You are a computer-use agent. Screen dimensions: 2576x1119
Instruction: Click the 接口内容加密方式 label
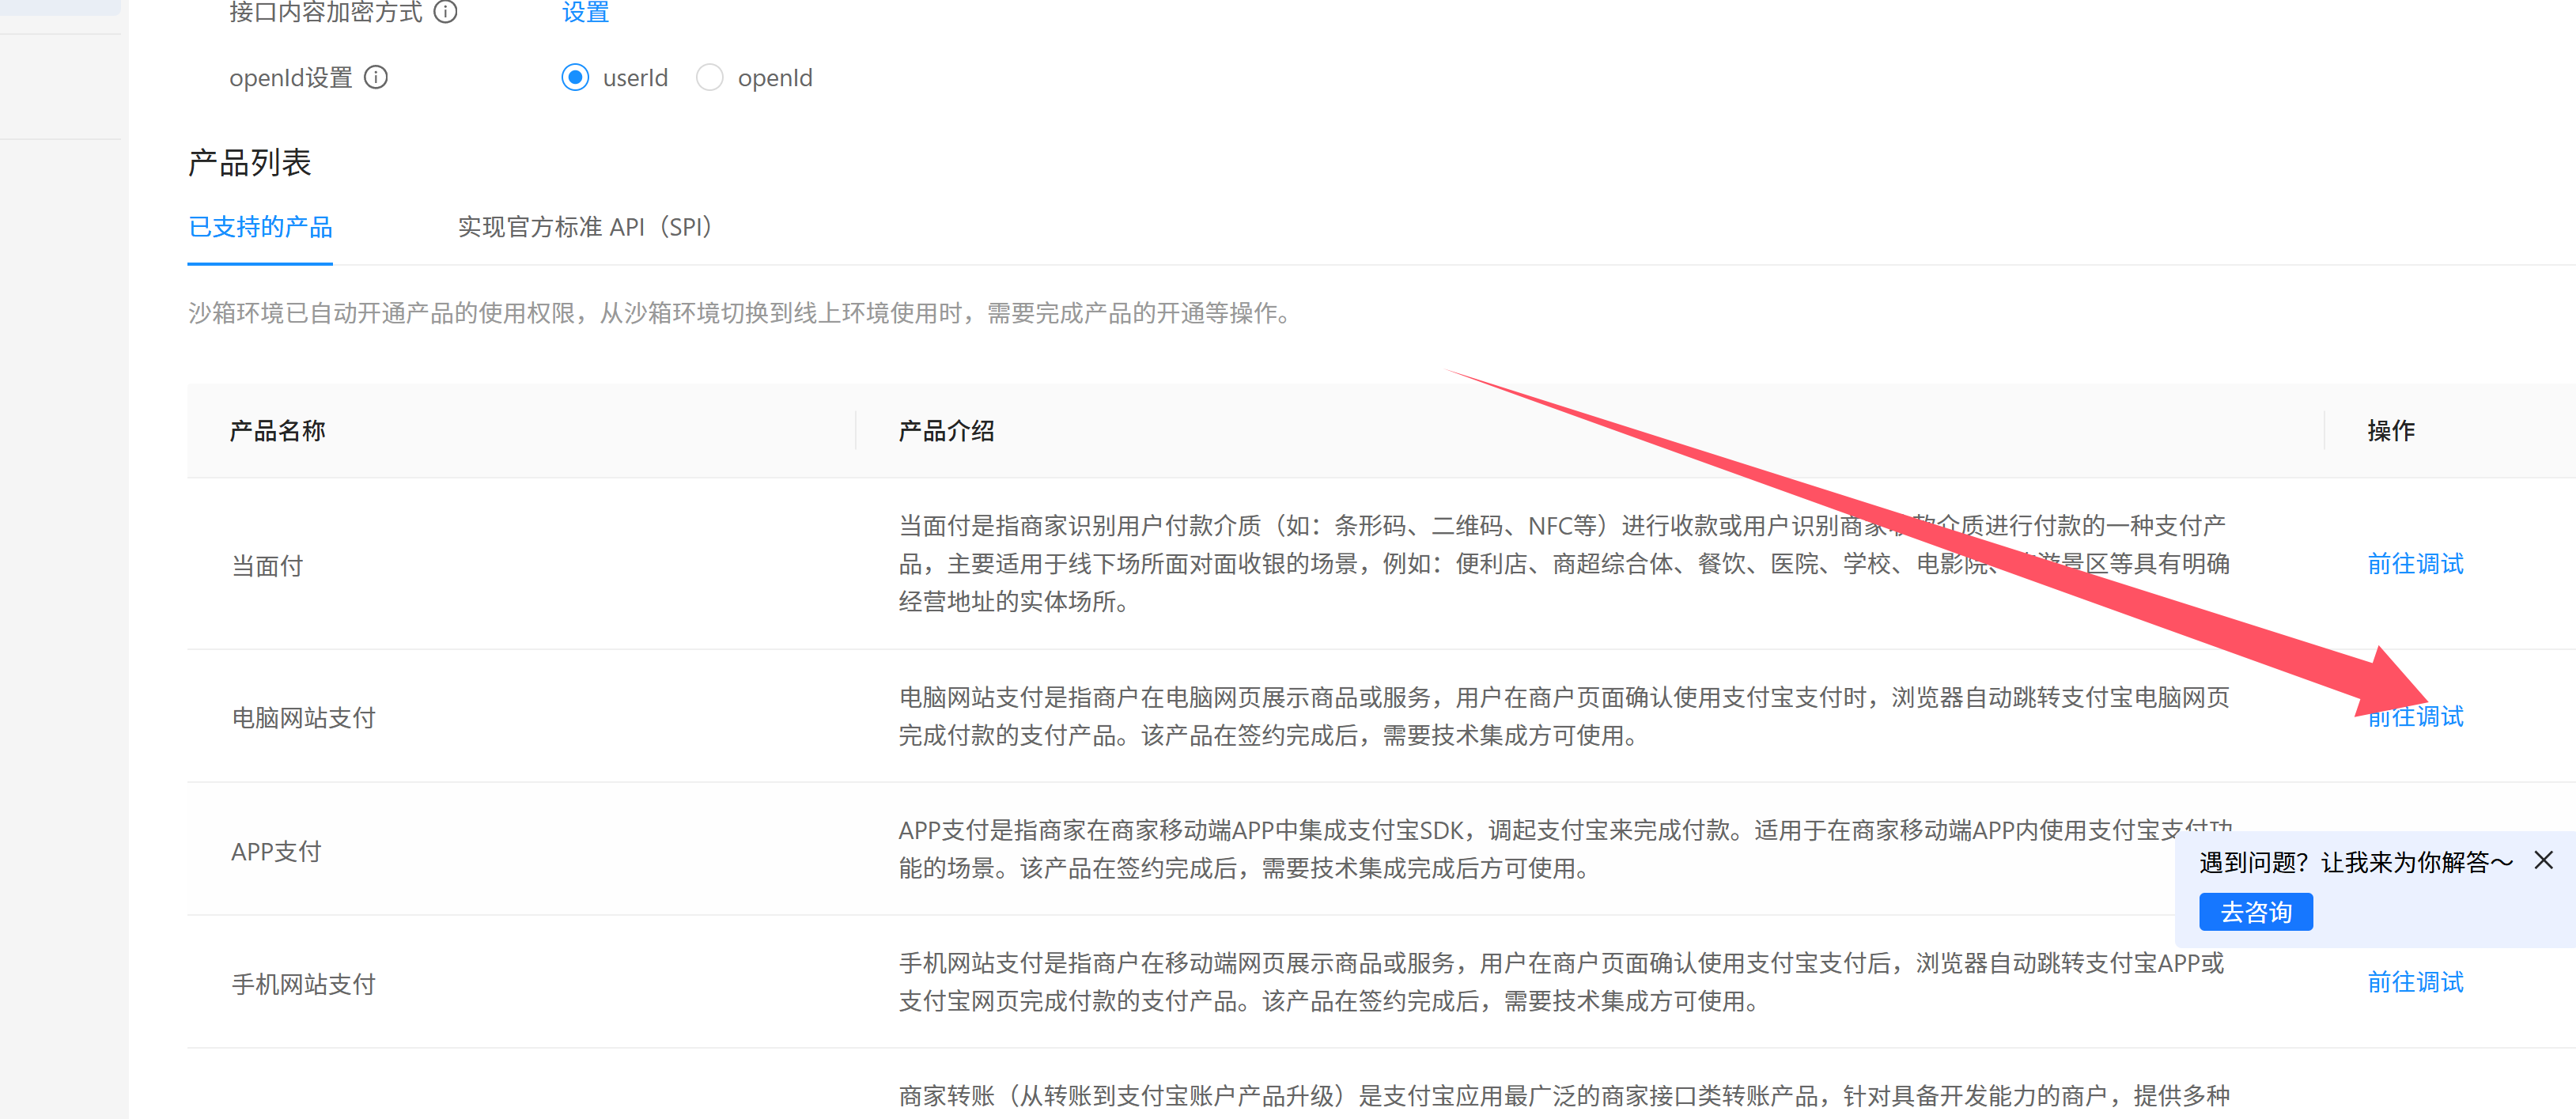[326, 12]
